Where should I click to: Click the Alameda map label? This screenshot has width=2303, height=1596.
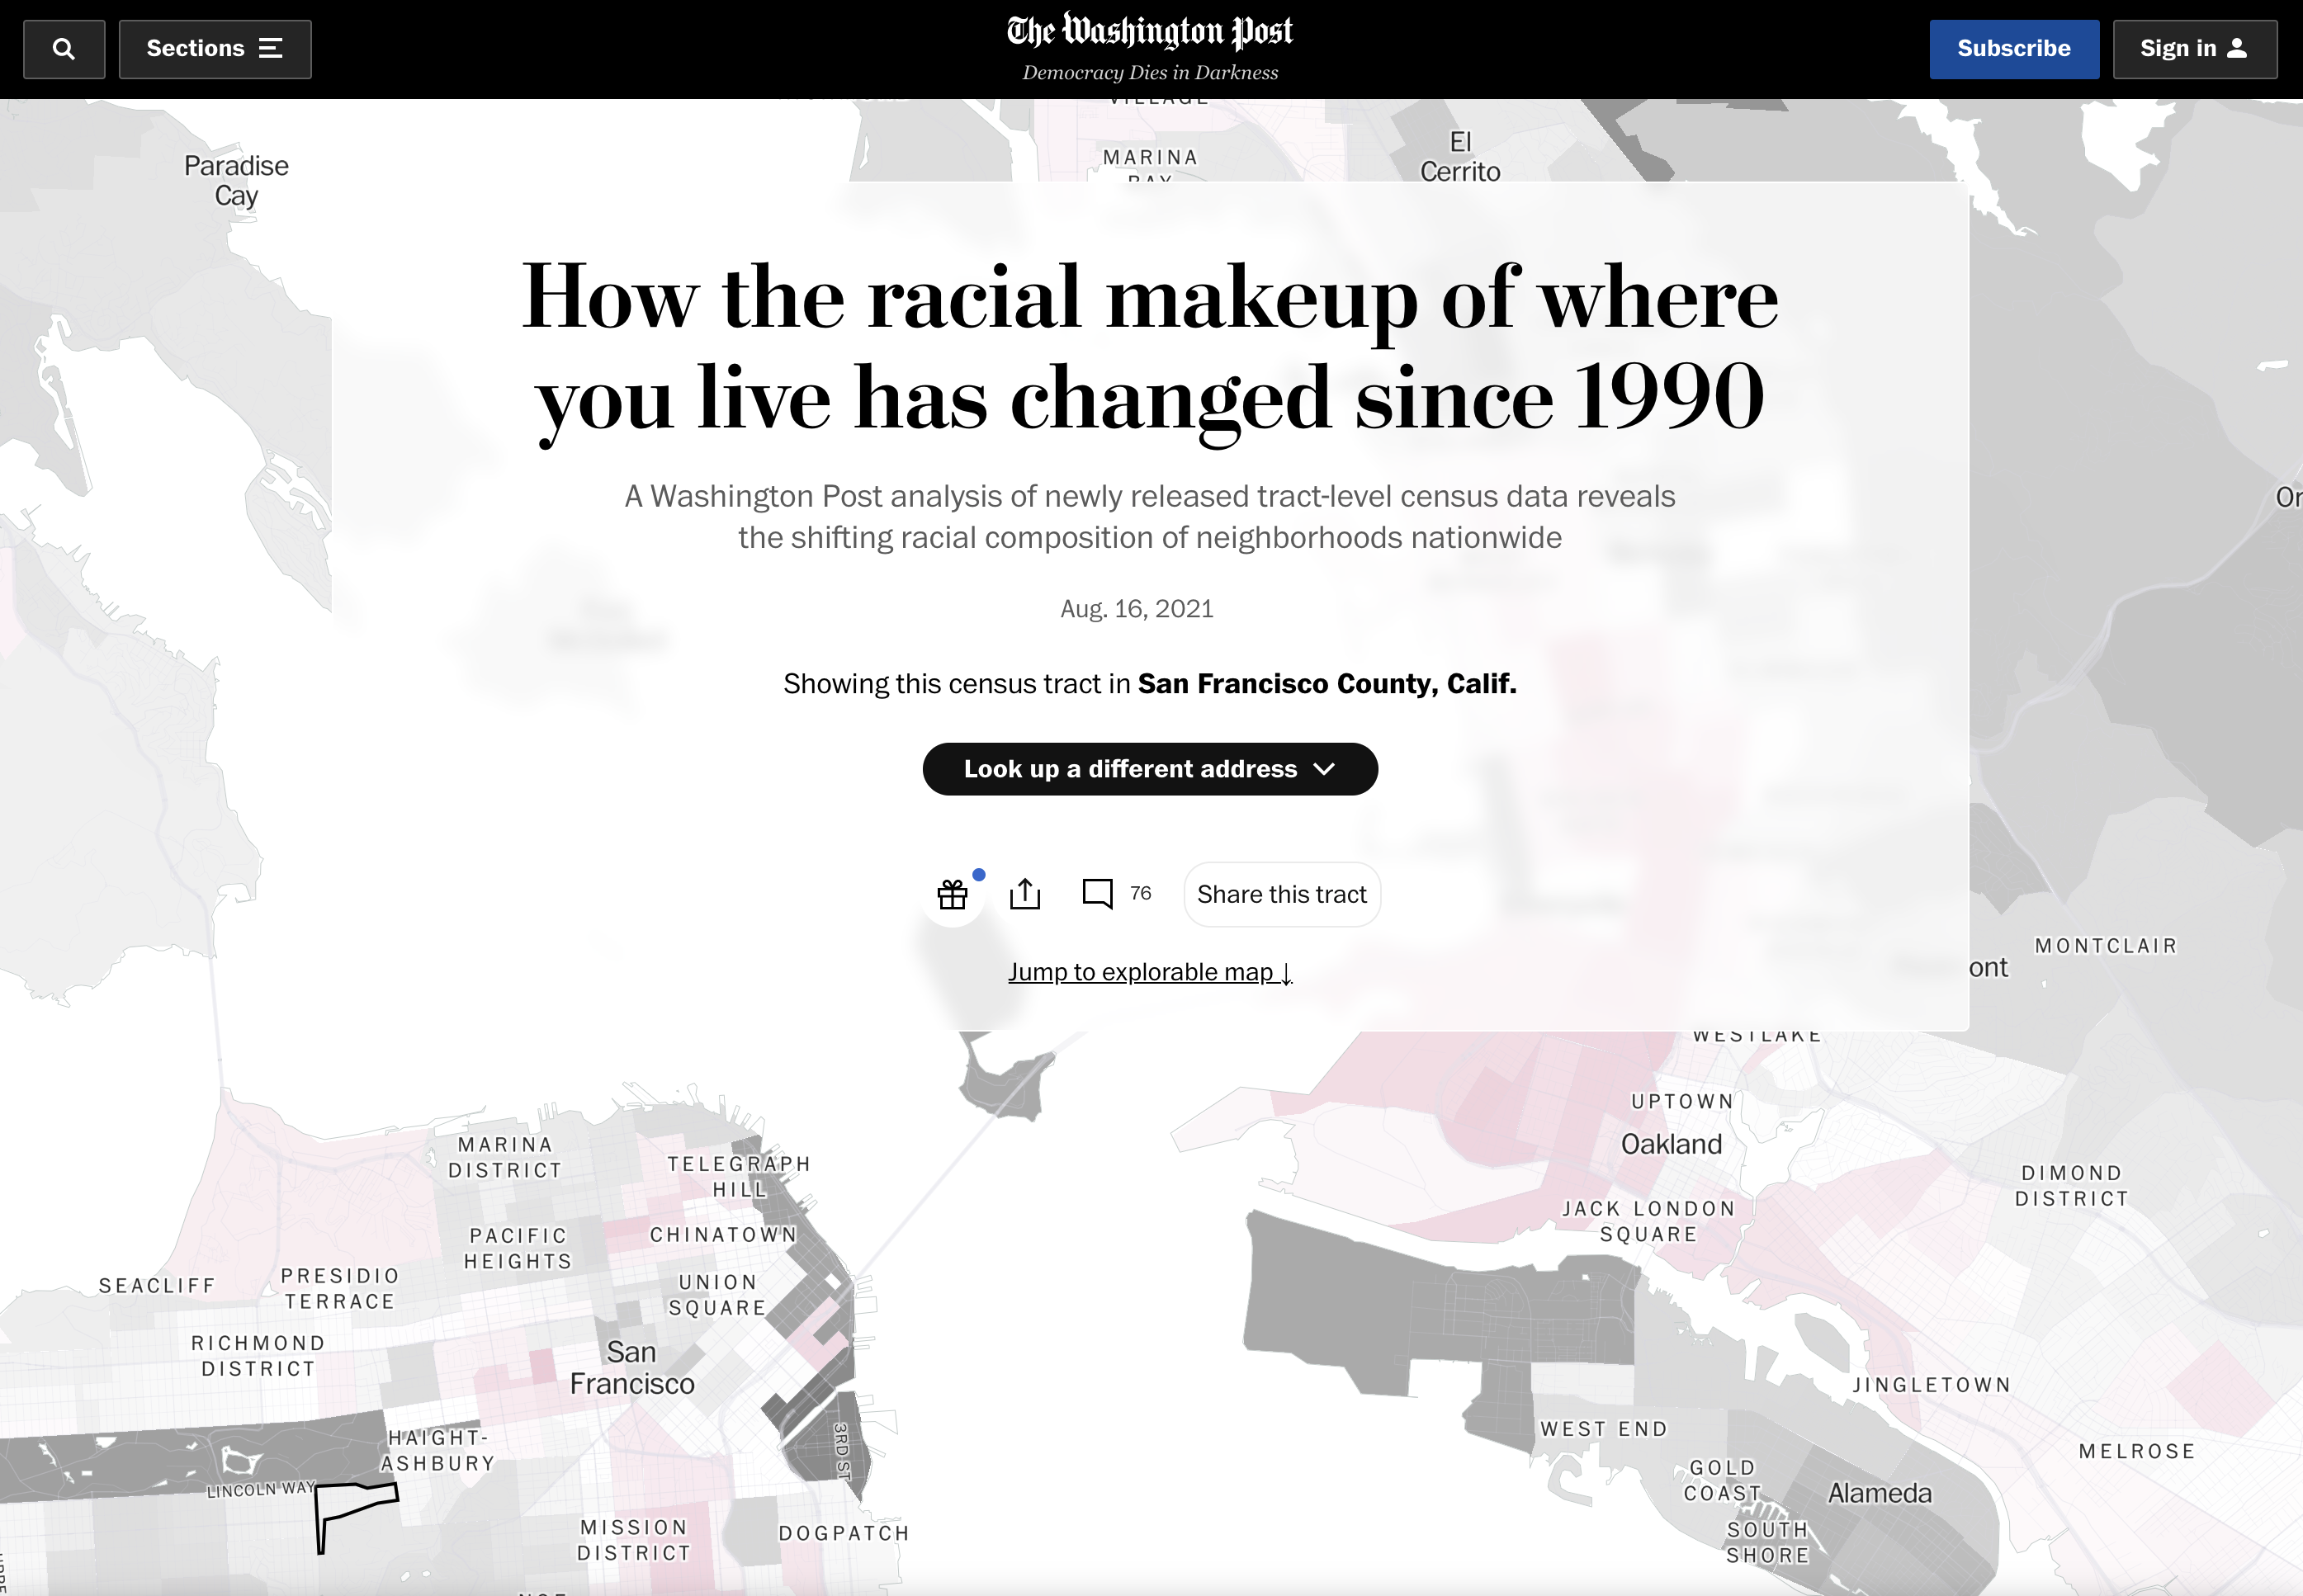pos(1880,1494)
